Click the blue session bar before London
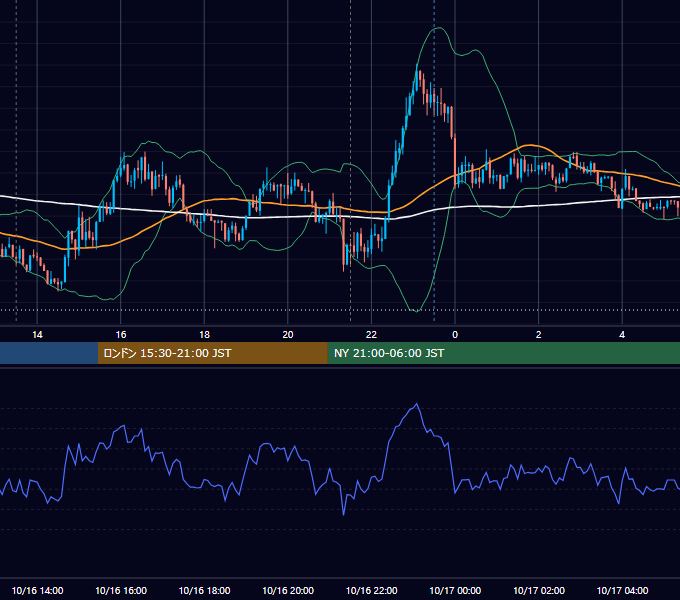Screen dimensions: 680x600 tap(49, 353)
